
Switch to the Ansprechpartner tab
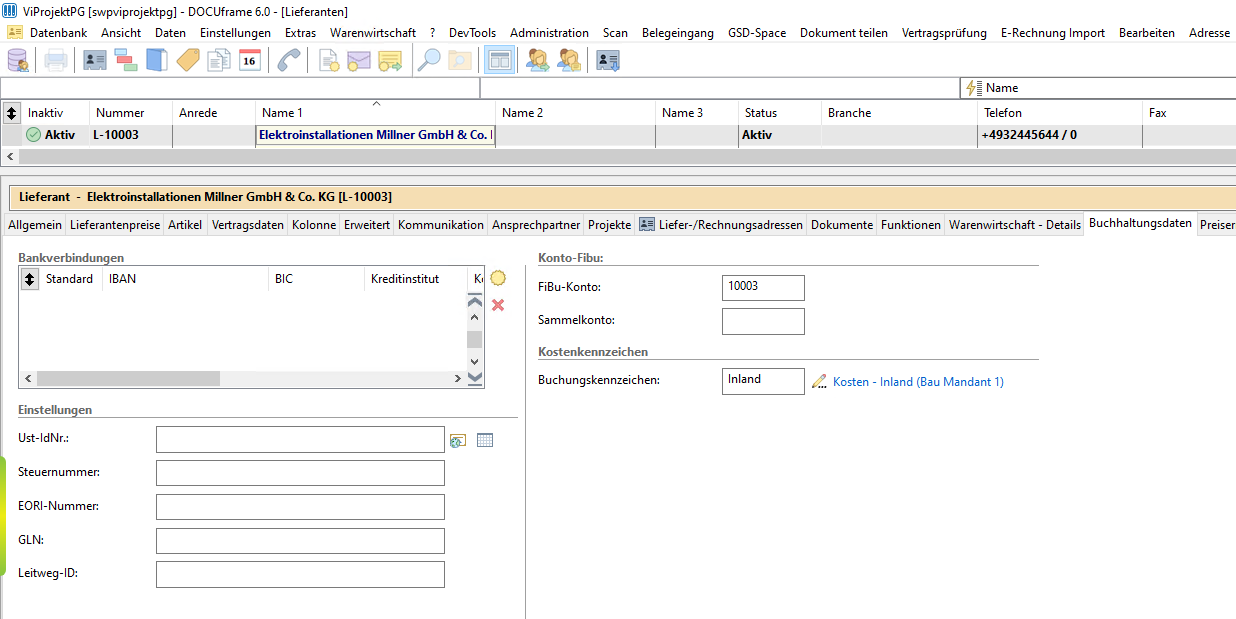pyautogui.click(x=536, y=225)
